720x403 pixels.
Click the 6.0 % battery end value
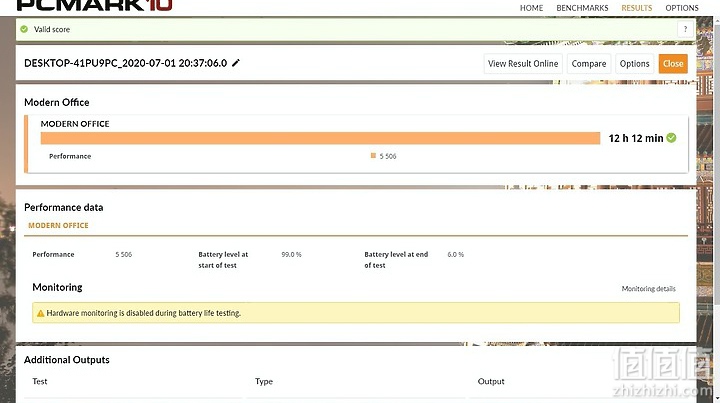[456, 254]
